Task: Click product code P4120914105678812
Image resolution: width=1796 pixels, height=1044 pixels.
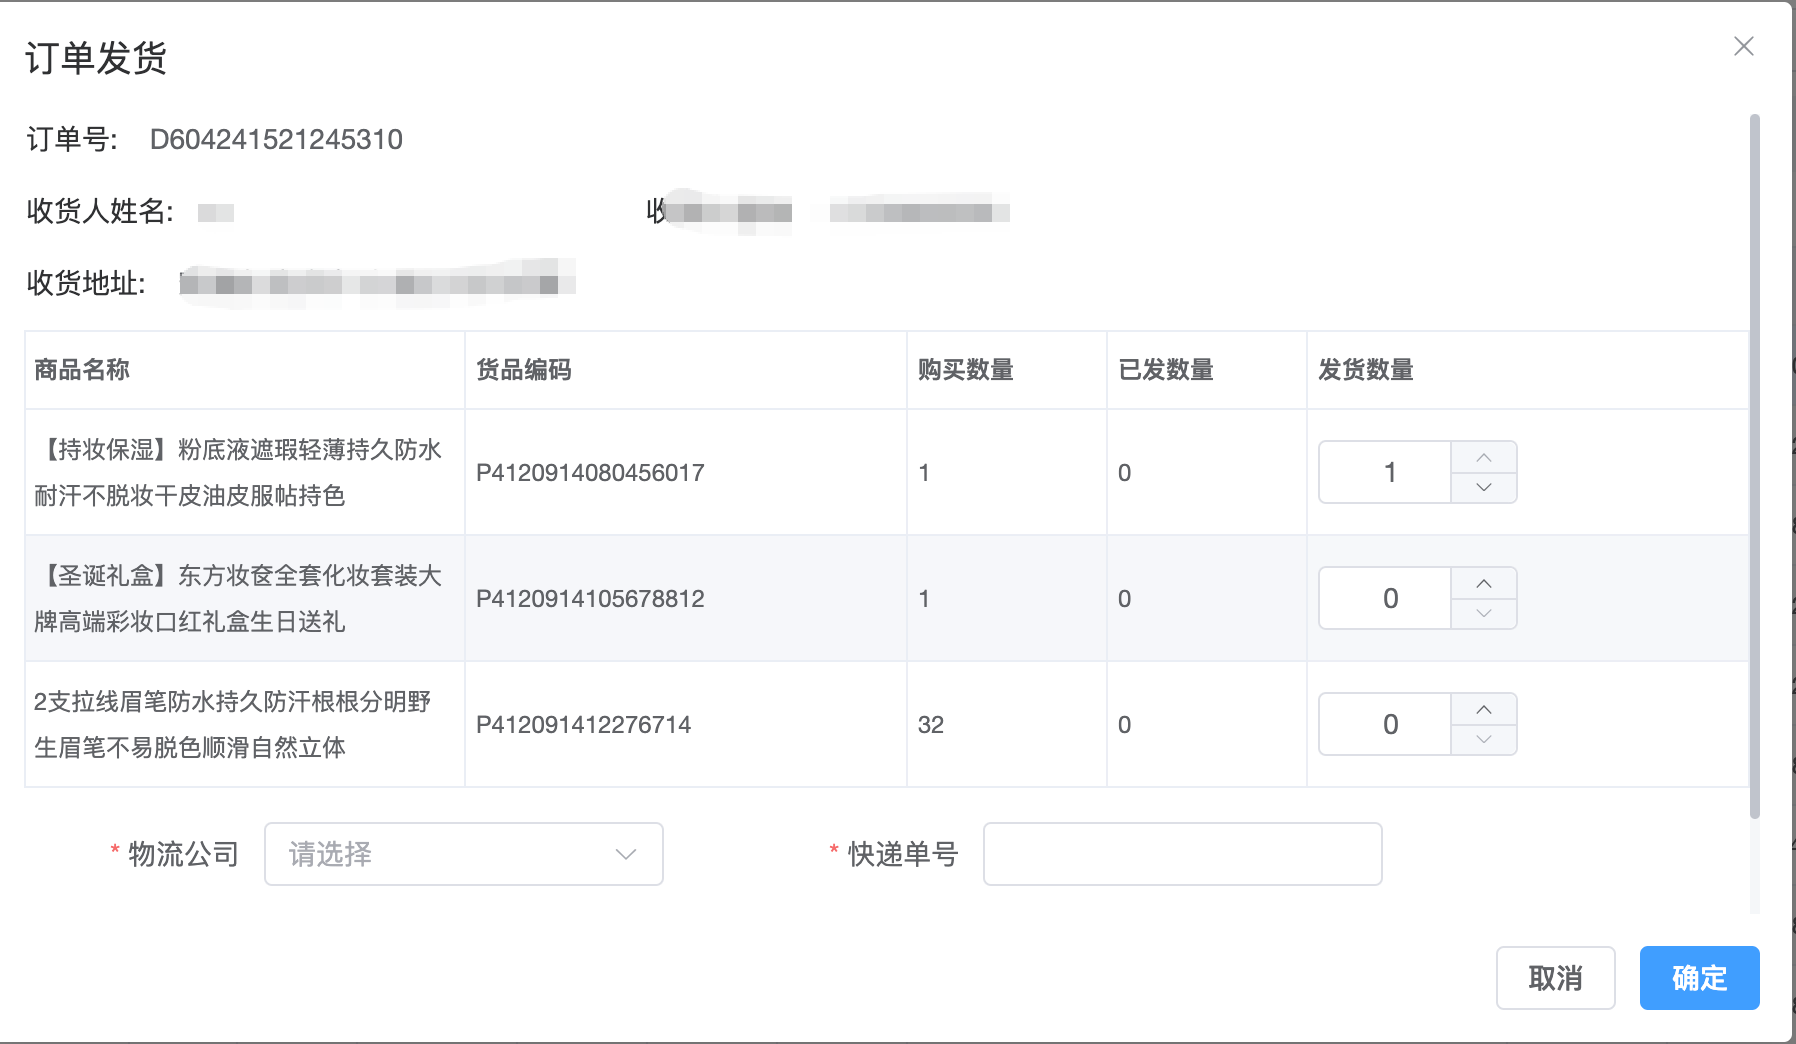Action: coord(590,599)
